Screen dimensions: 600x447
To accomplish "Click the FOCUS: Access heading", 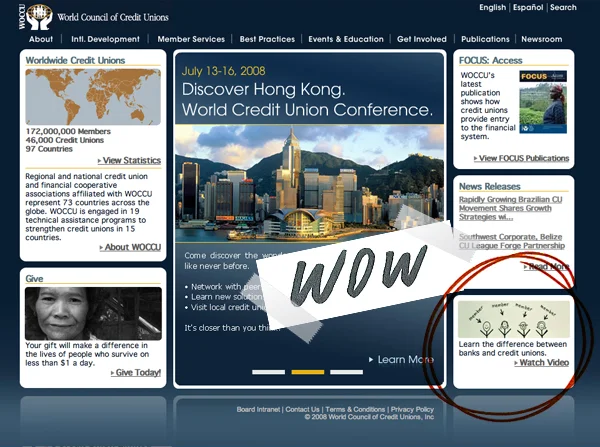I will coord(491,60).
